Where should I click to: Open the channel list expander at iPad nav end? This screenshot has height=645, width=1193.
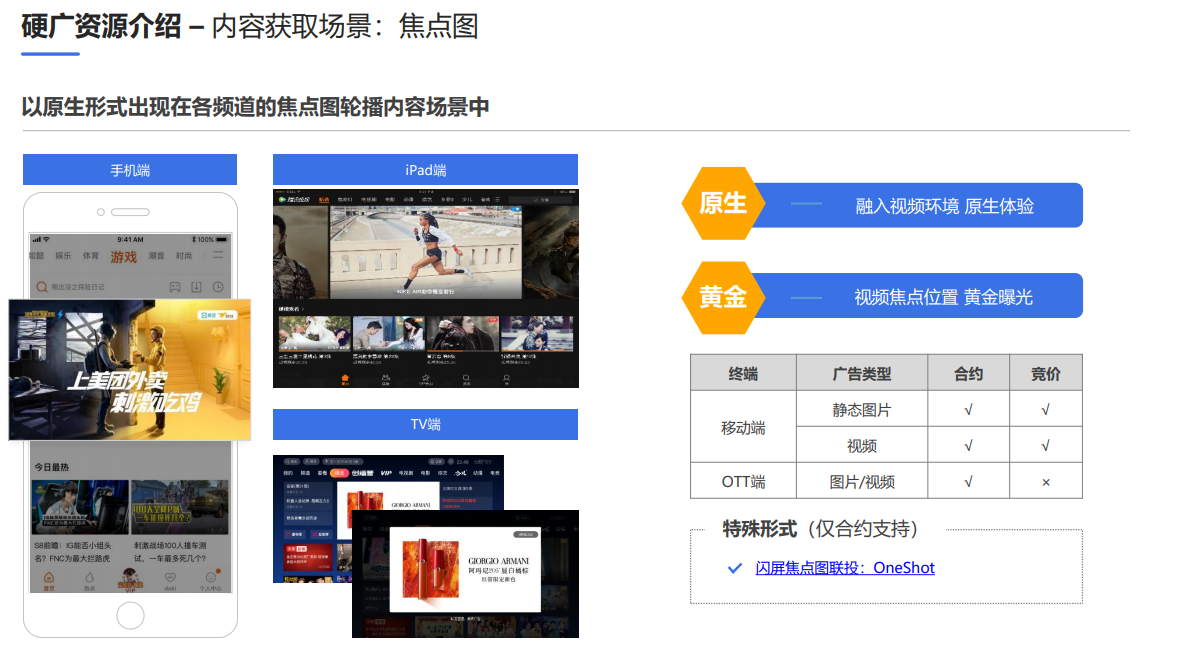tap(497, 199)
